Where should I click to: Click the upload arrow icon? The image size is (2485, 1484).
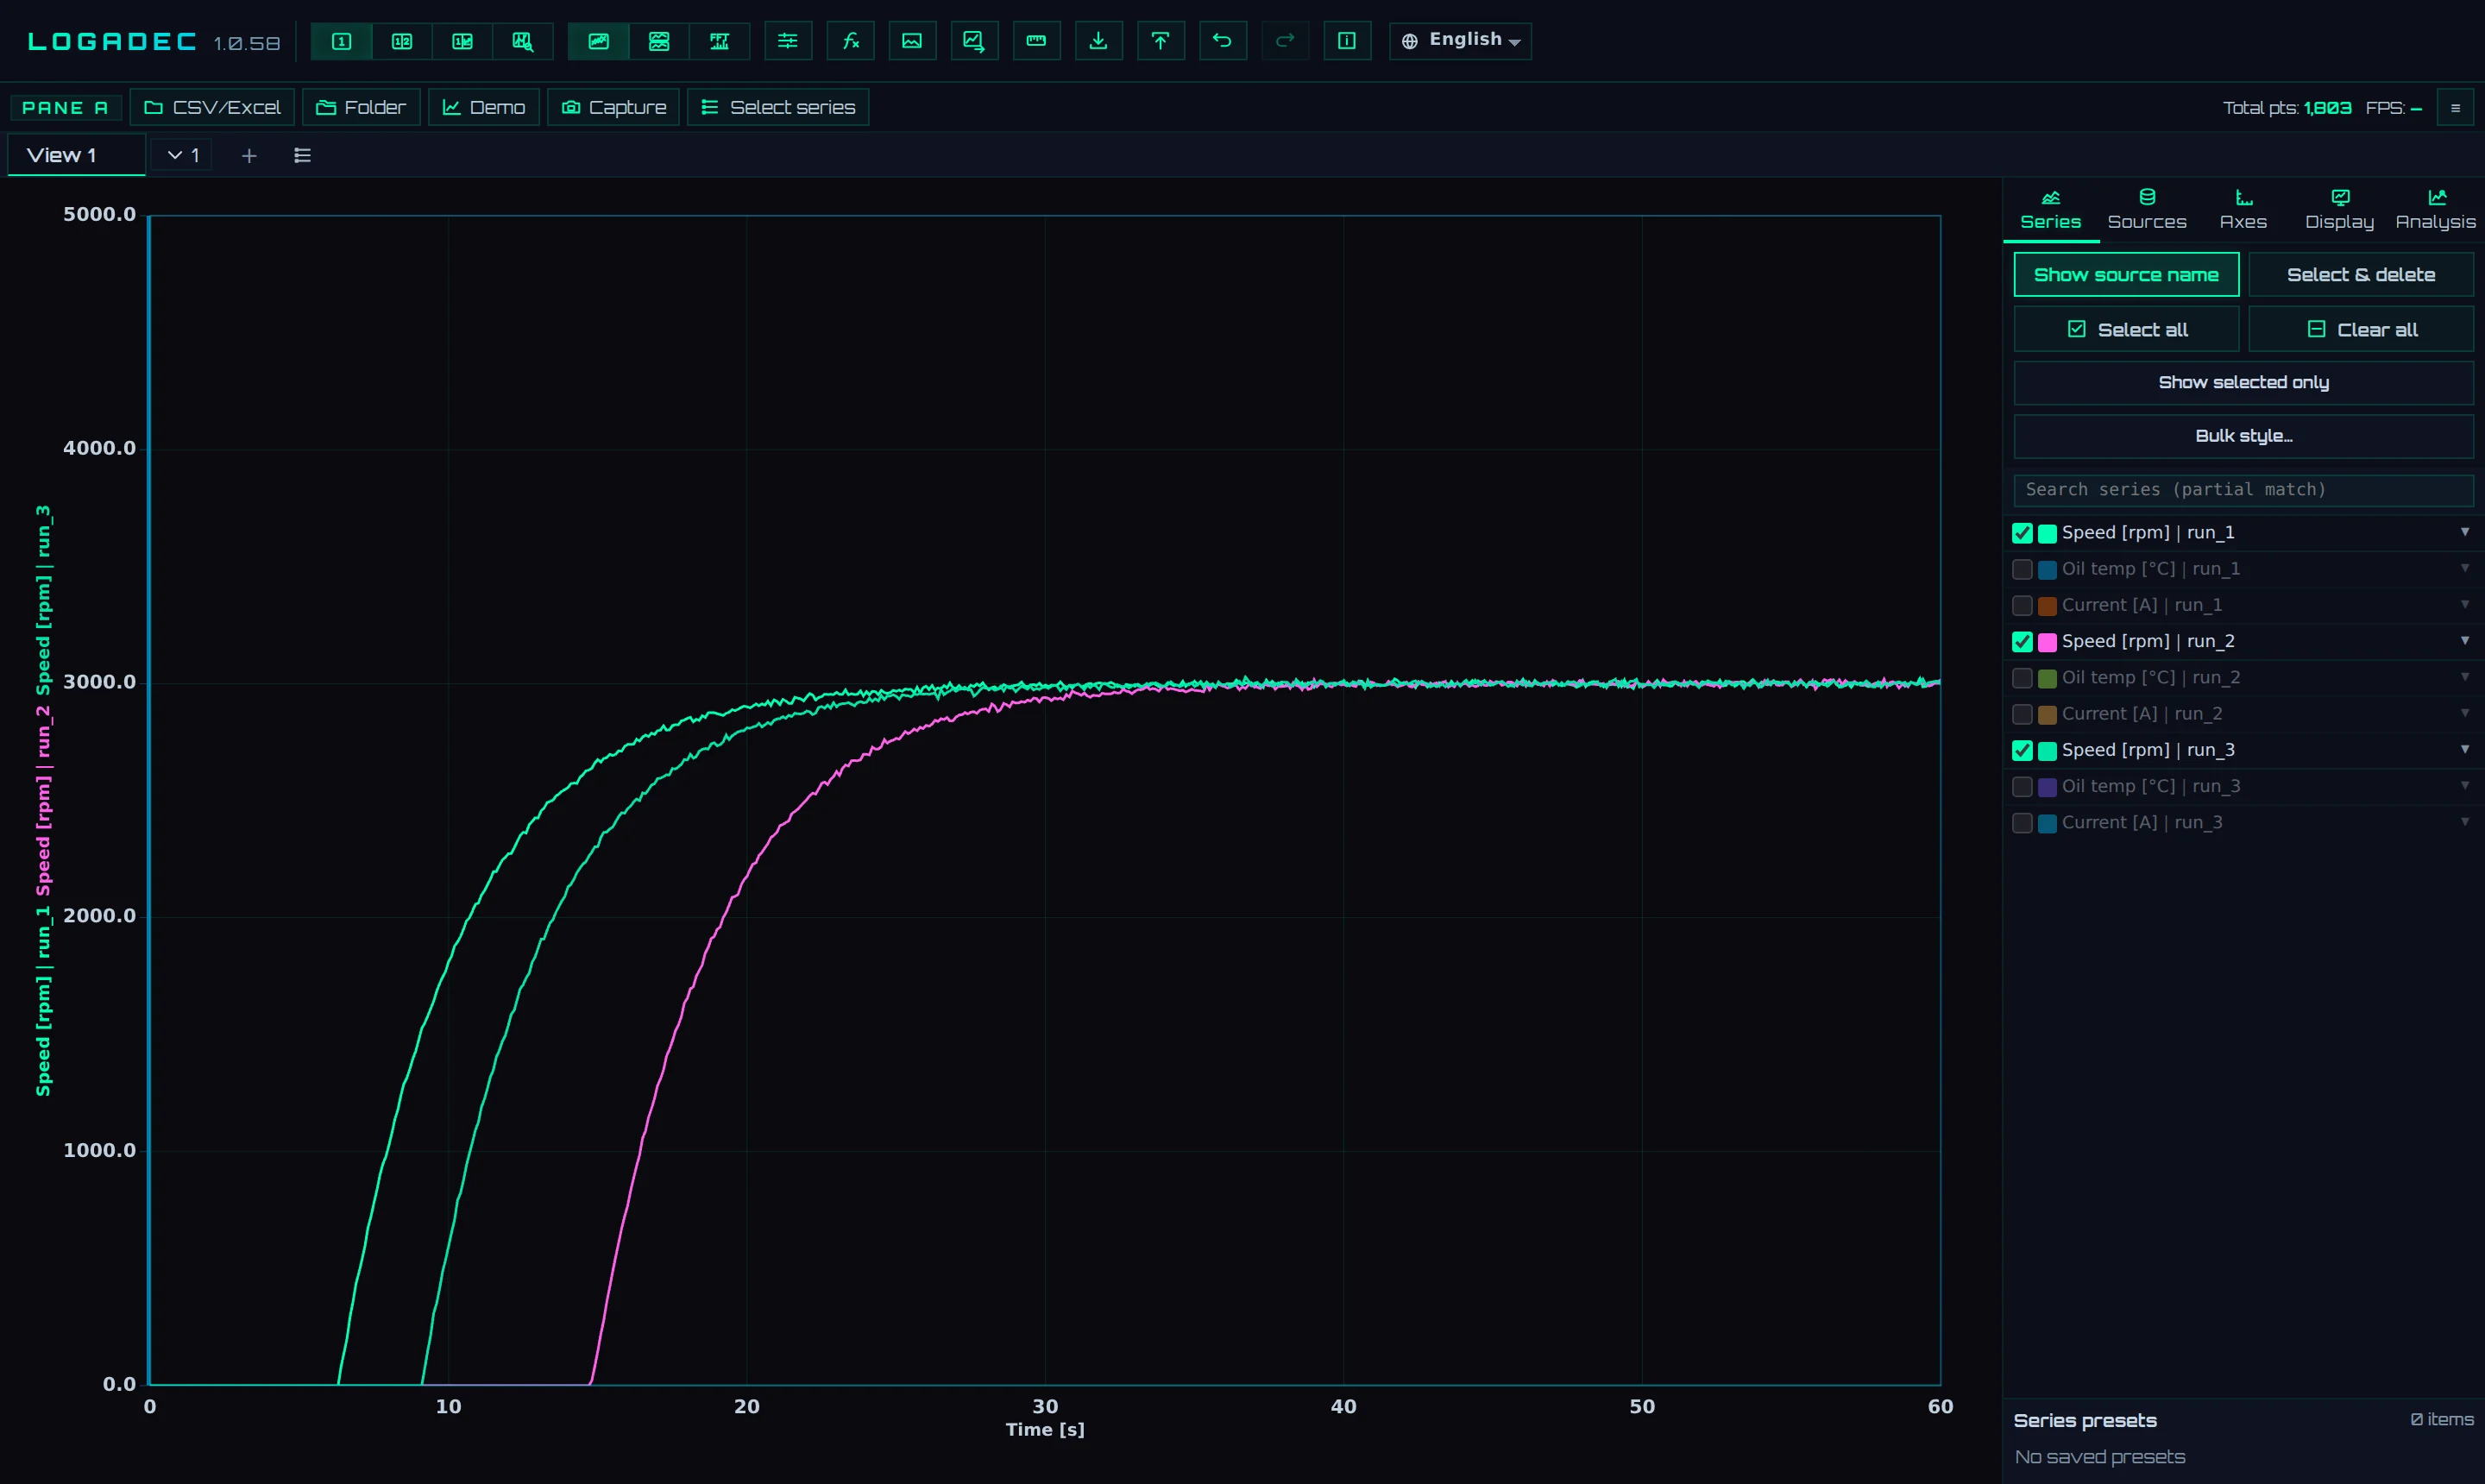[x=1160, y=41]
